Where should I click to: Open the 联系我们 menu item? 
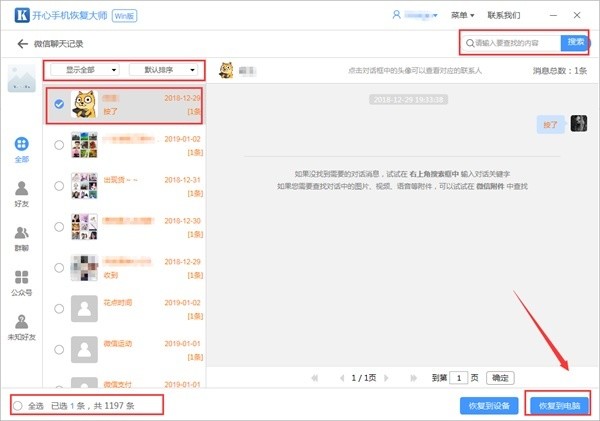(504, 15)
